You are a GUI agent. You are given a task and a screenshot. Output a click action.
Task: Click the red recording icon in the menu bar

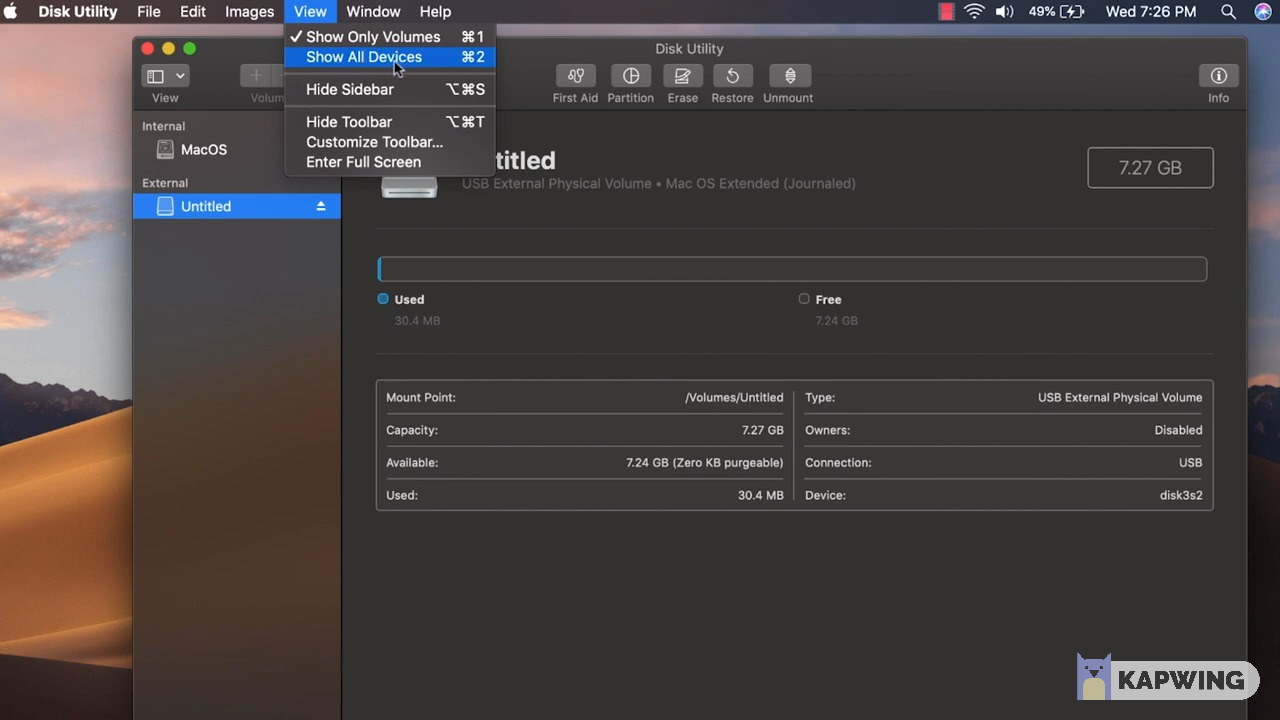[x=946, y=12]
